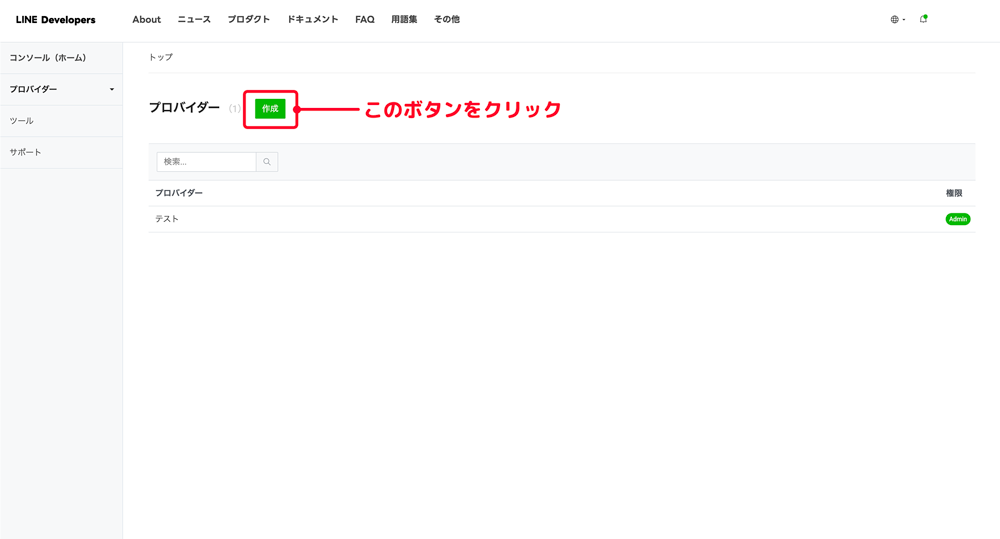Open the その他 navigation item
Image resolution: width=1000 pixels, height=539 pixels.
447,20
